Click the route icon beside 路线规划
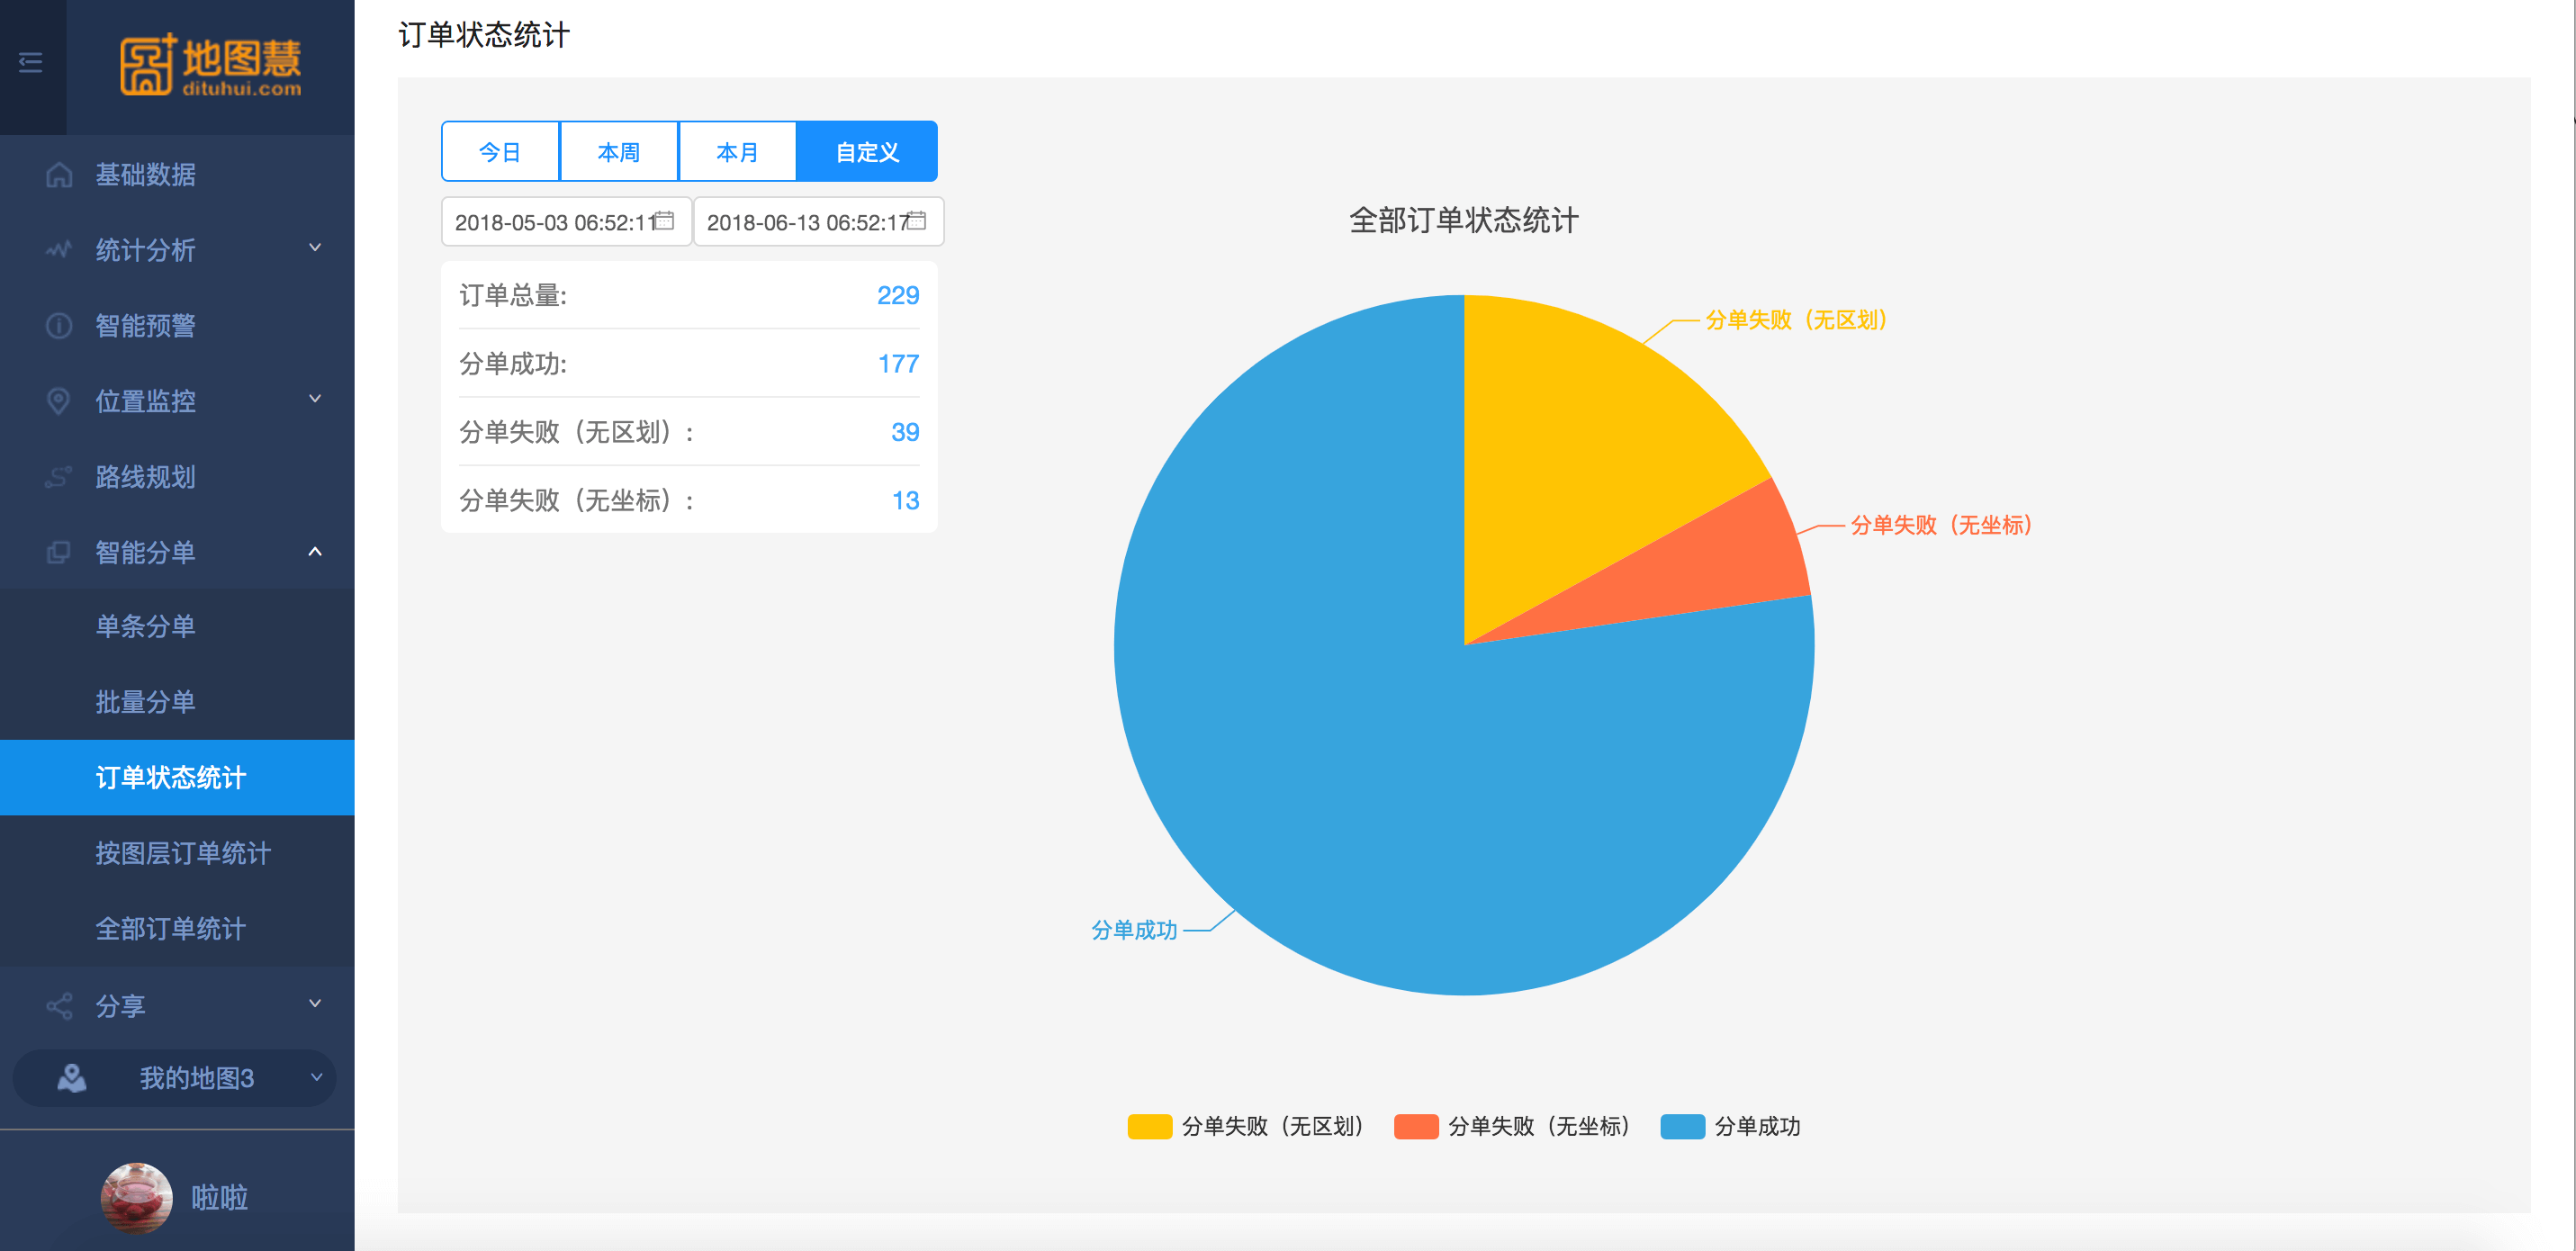The height and width of the screenshot is (1251, 2576). [59, 477]
